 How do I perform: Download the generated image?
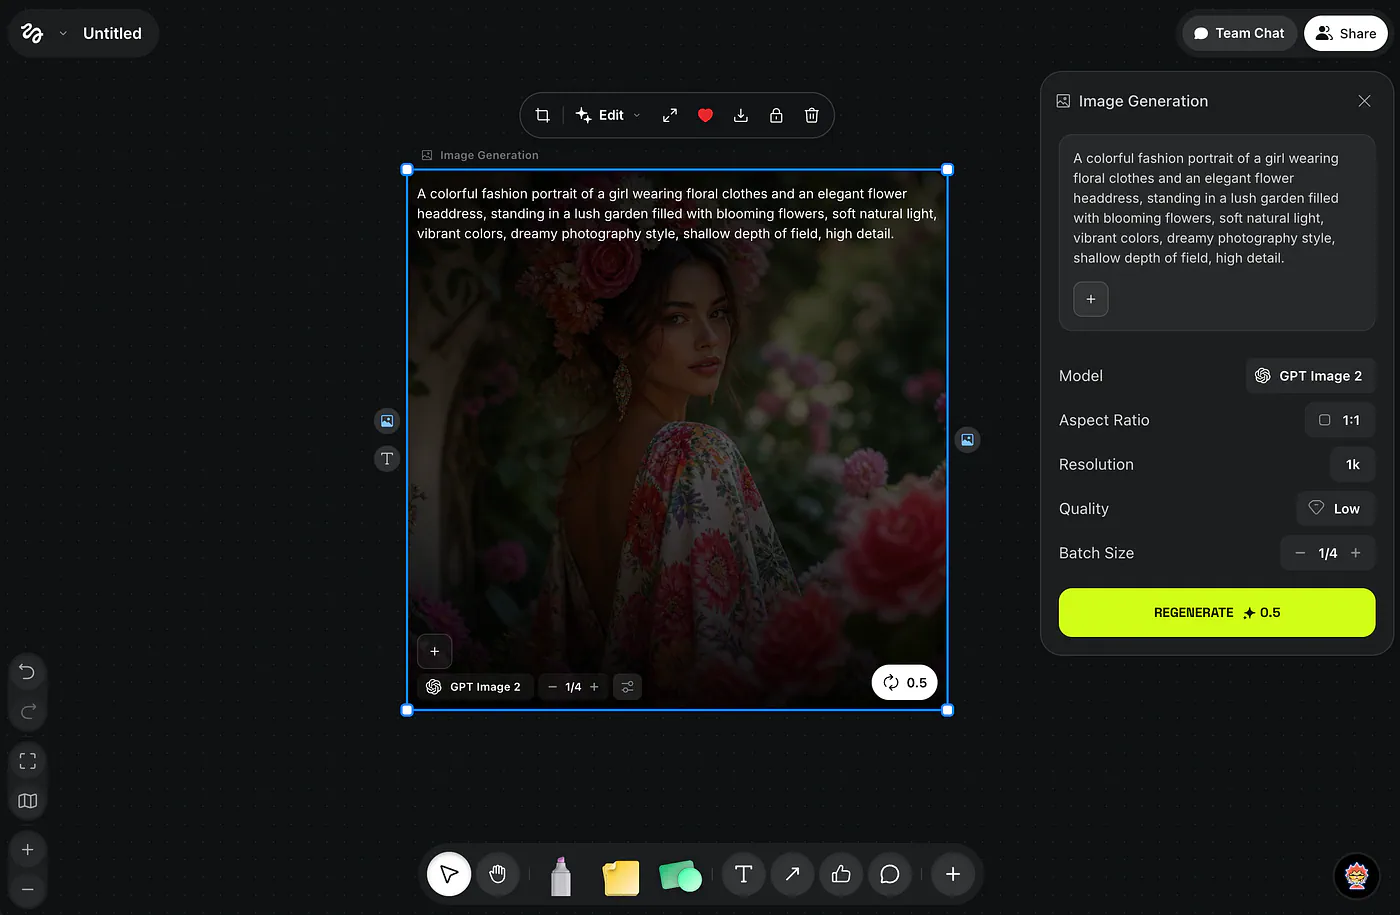741,115
